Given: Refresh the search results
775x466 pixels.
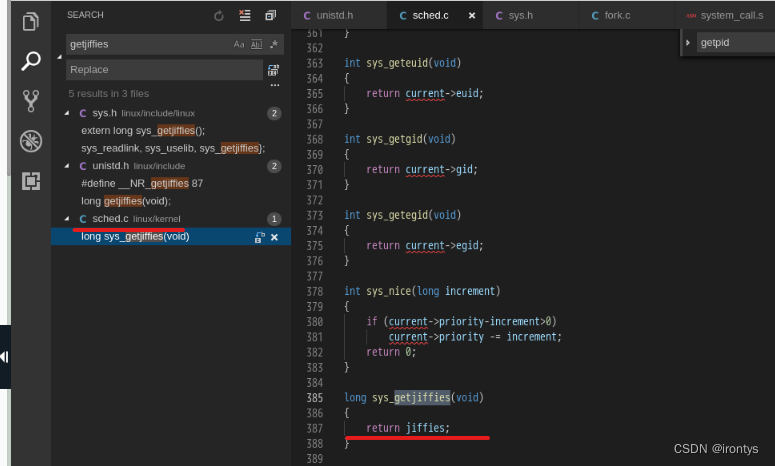Looking at the screenshot, I should point(219,16).
